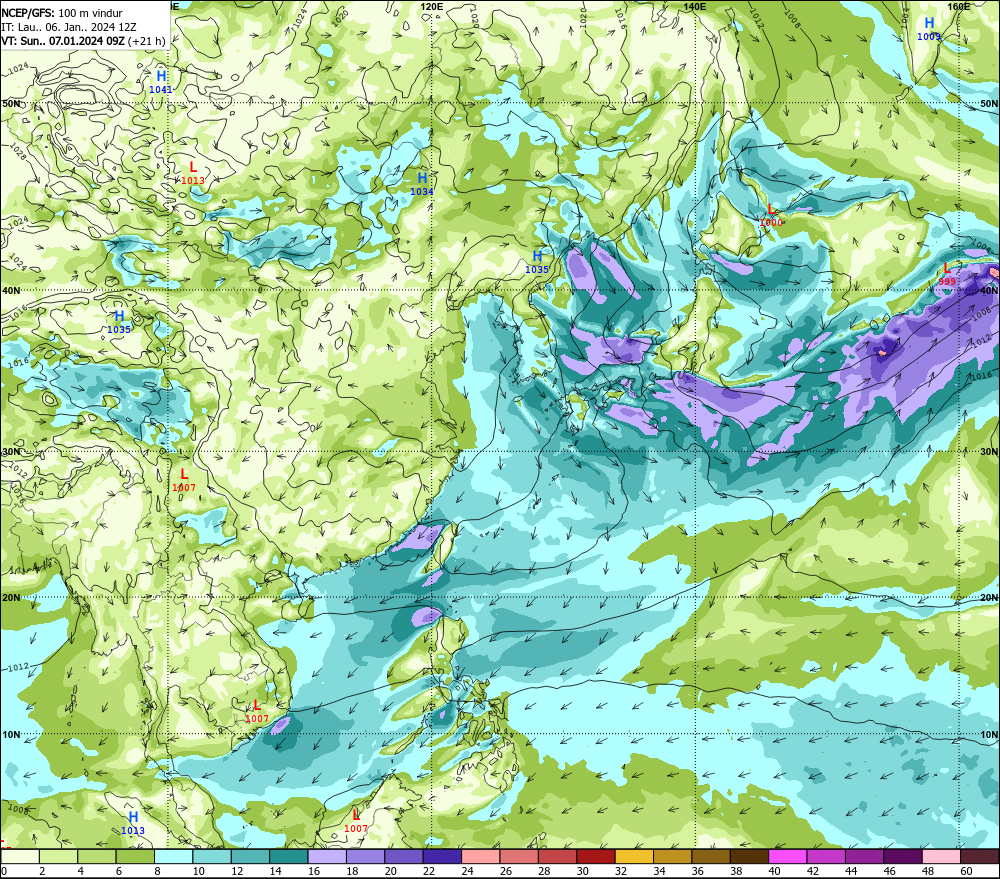Select the L 1000 low pressure marker
This screenshot has height=879, width=1000.
coord(771,215)
